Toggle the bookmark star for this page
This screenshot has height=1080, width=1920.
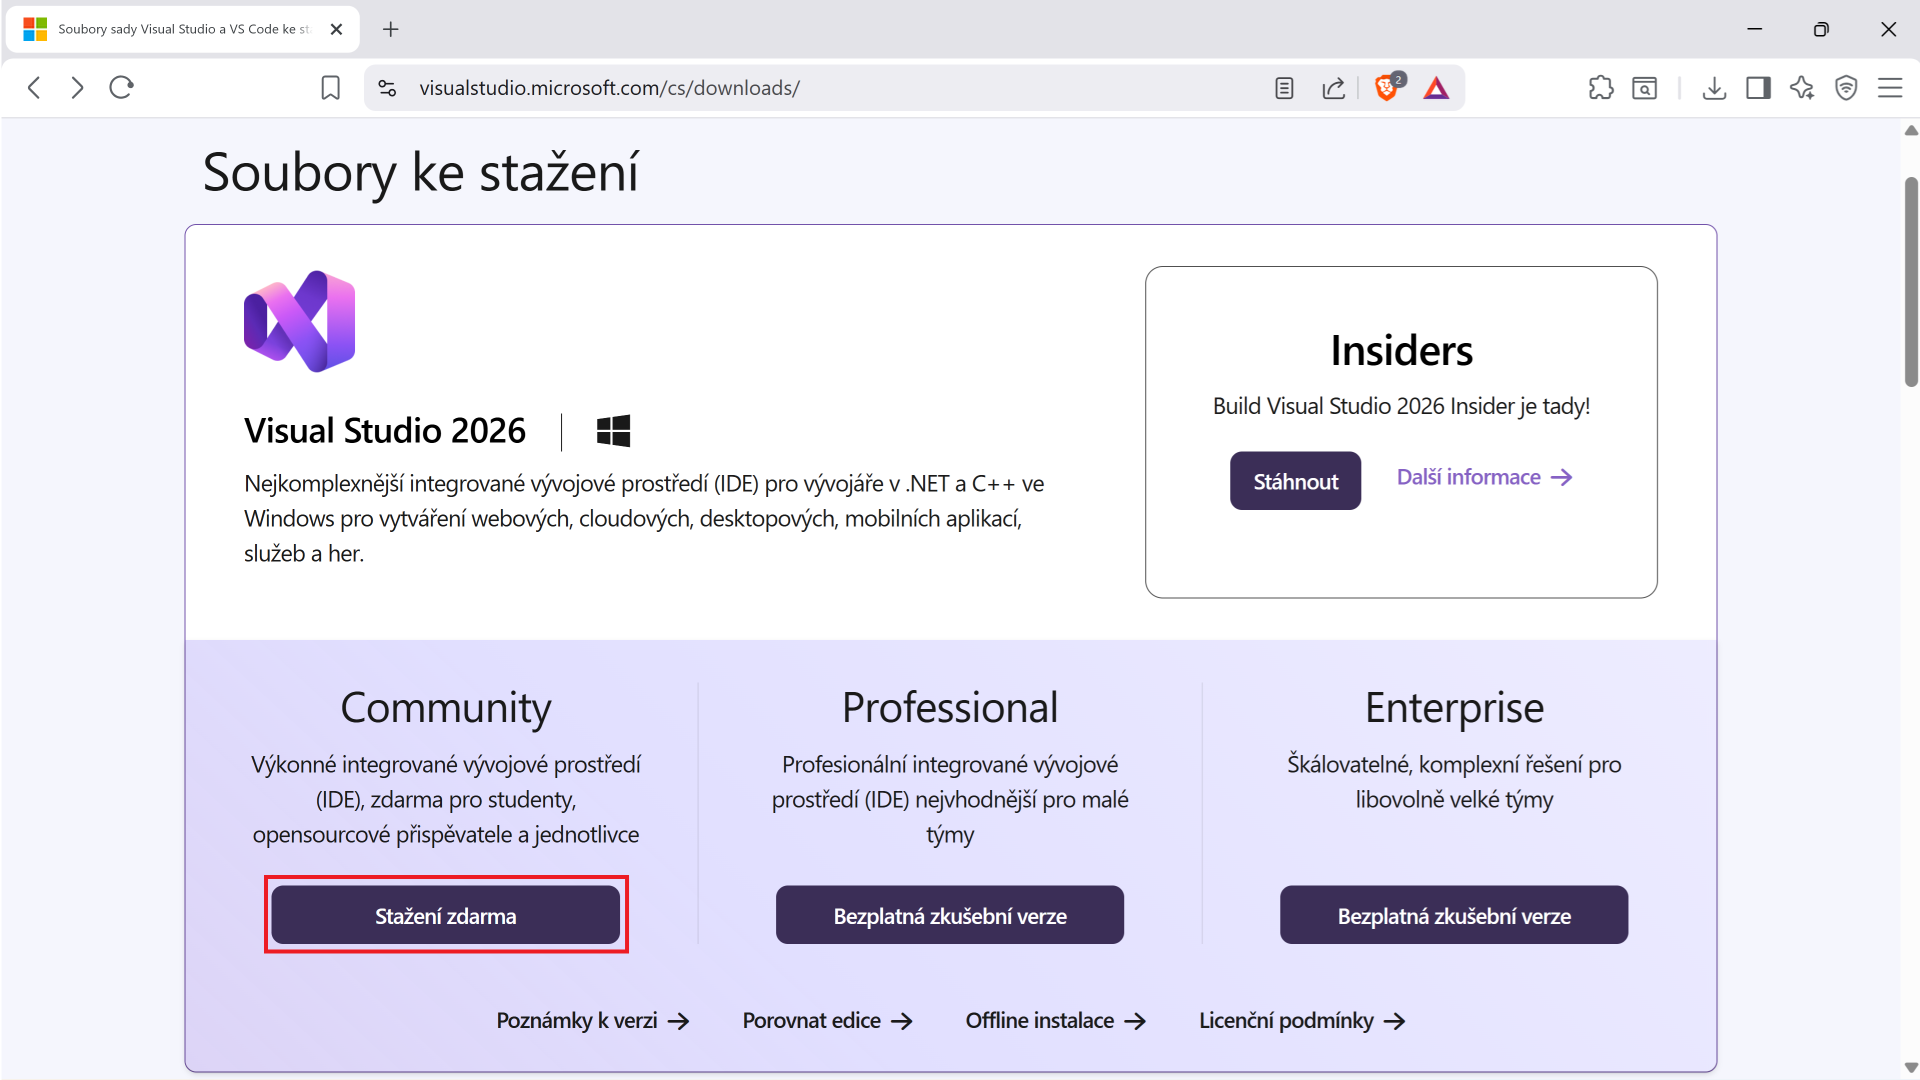[331, 88]
